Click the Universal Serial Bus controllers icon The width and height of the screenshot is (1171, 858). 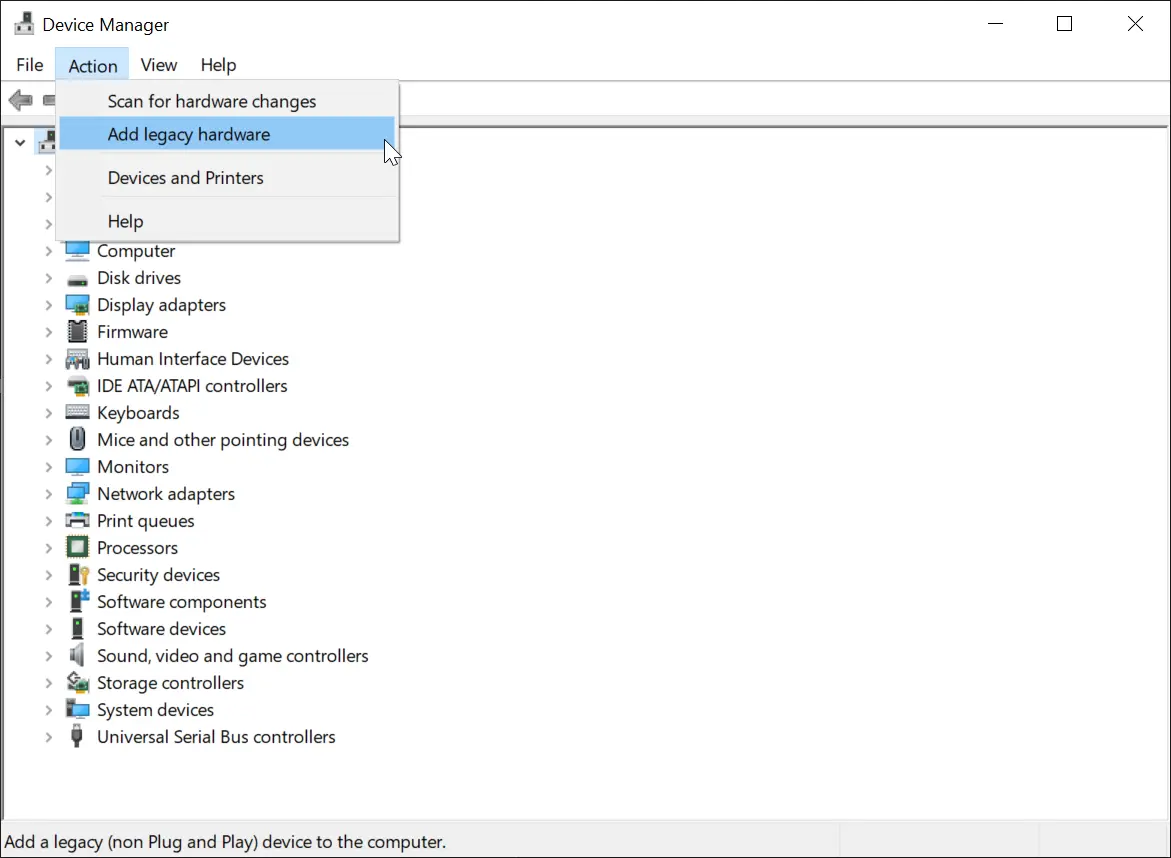pyautogui.click(x=76, y=736)
